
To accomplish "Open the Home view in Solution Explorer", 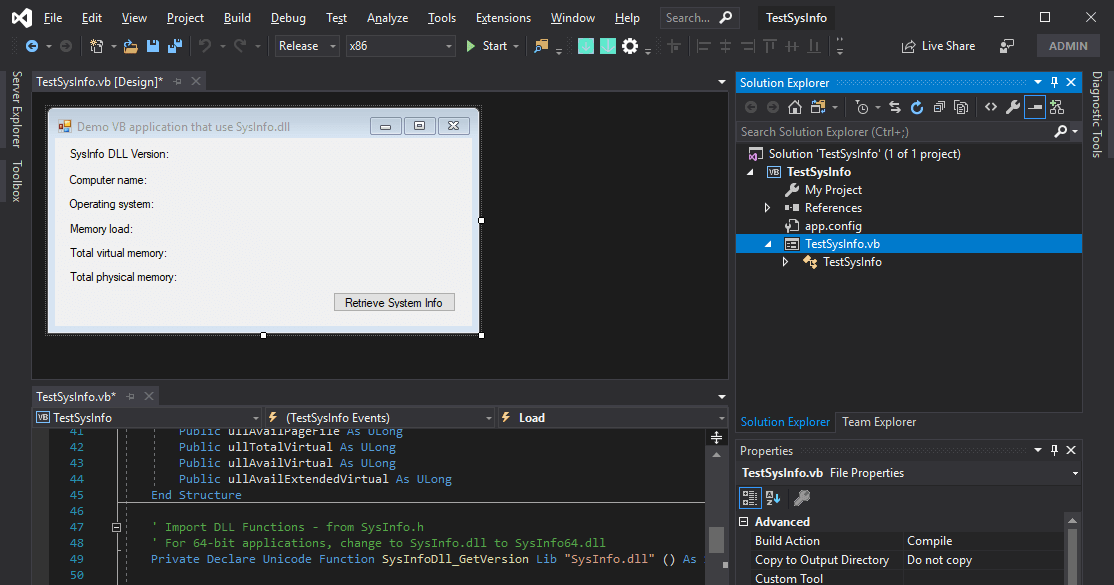I will [x=795, y=107].
